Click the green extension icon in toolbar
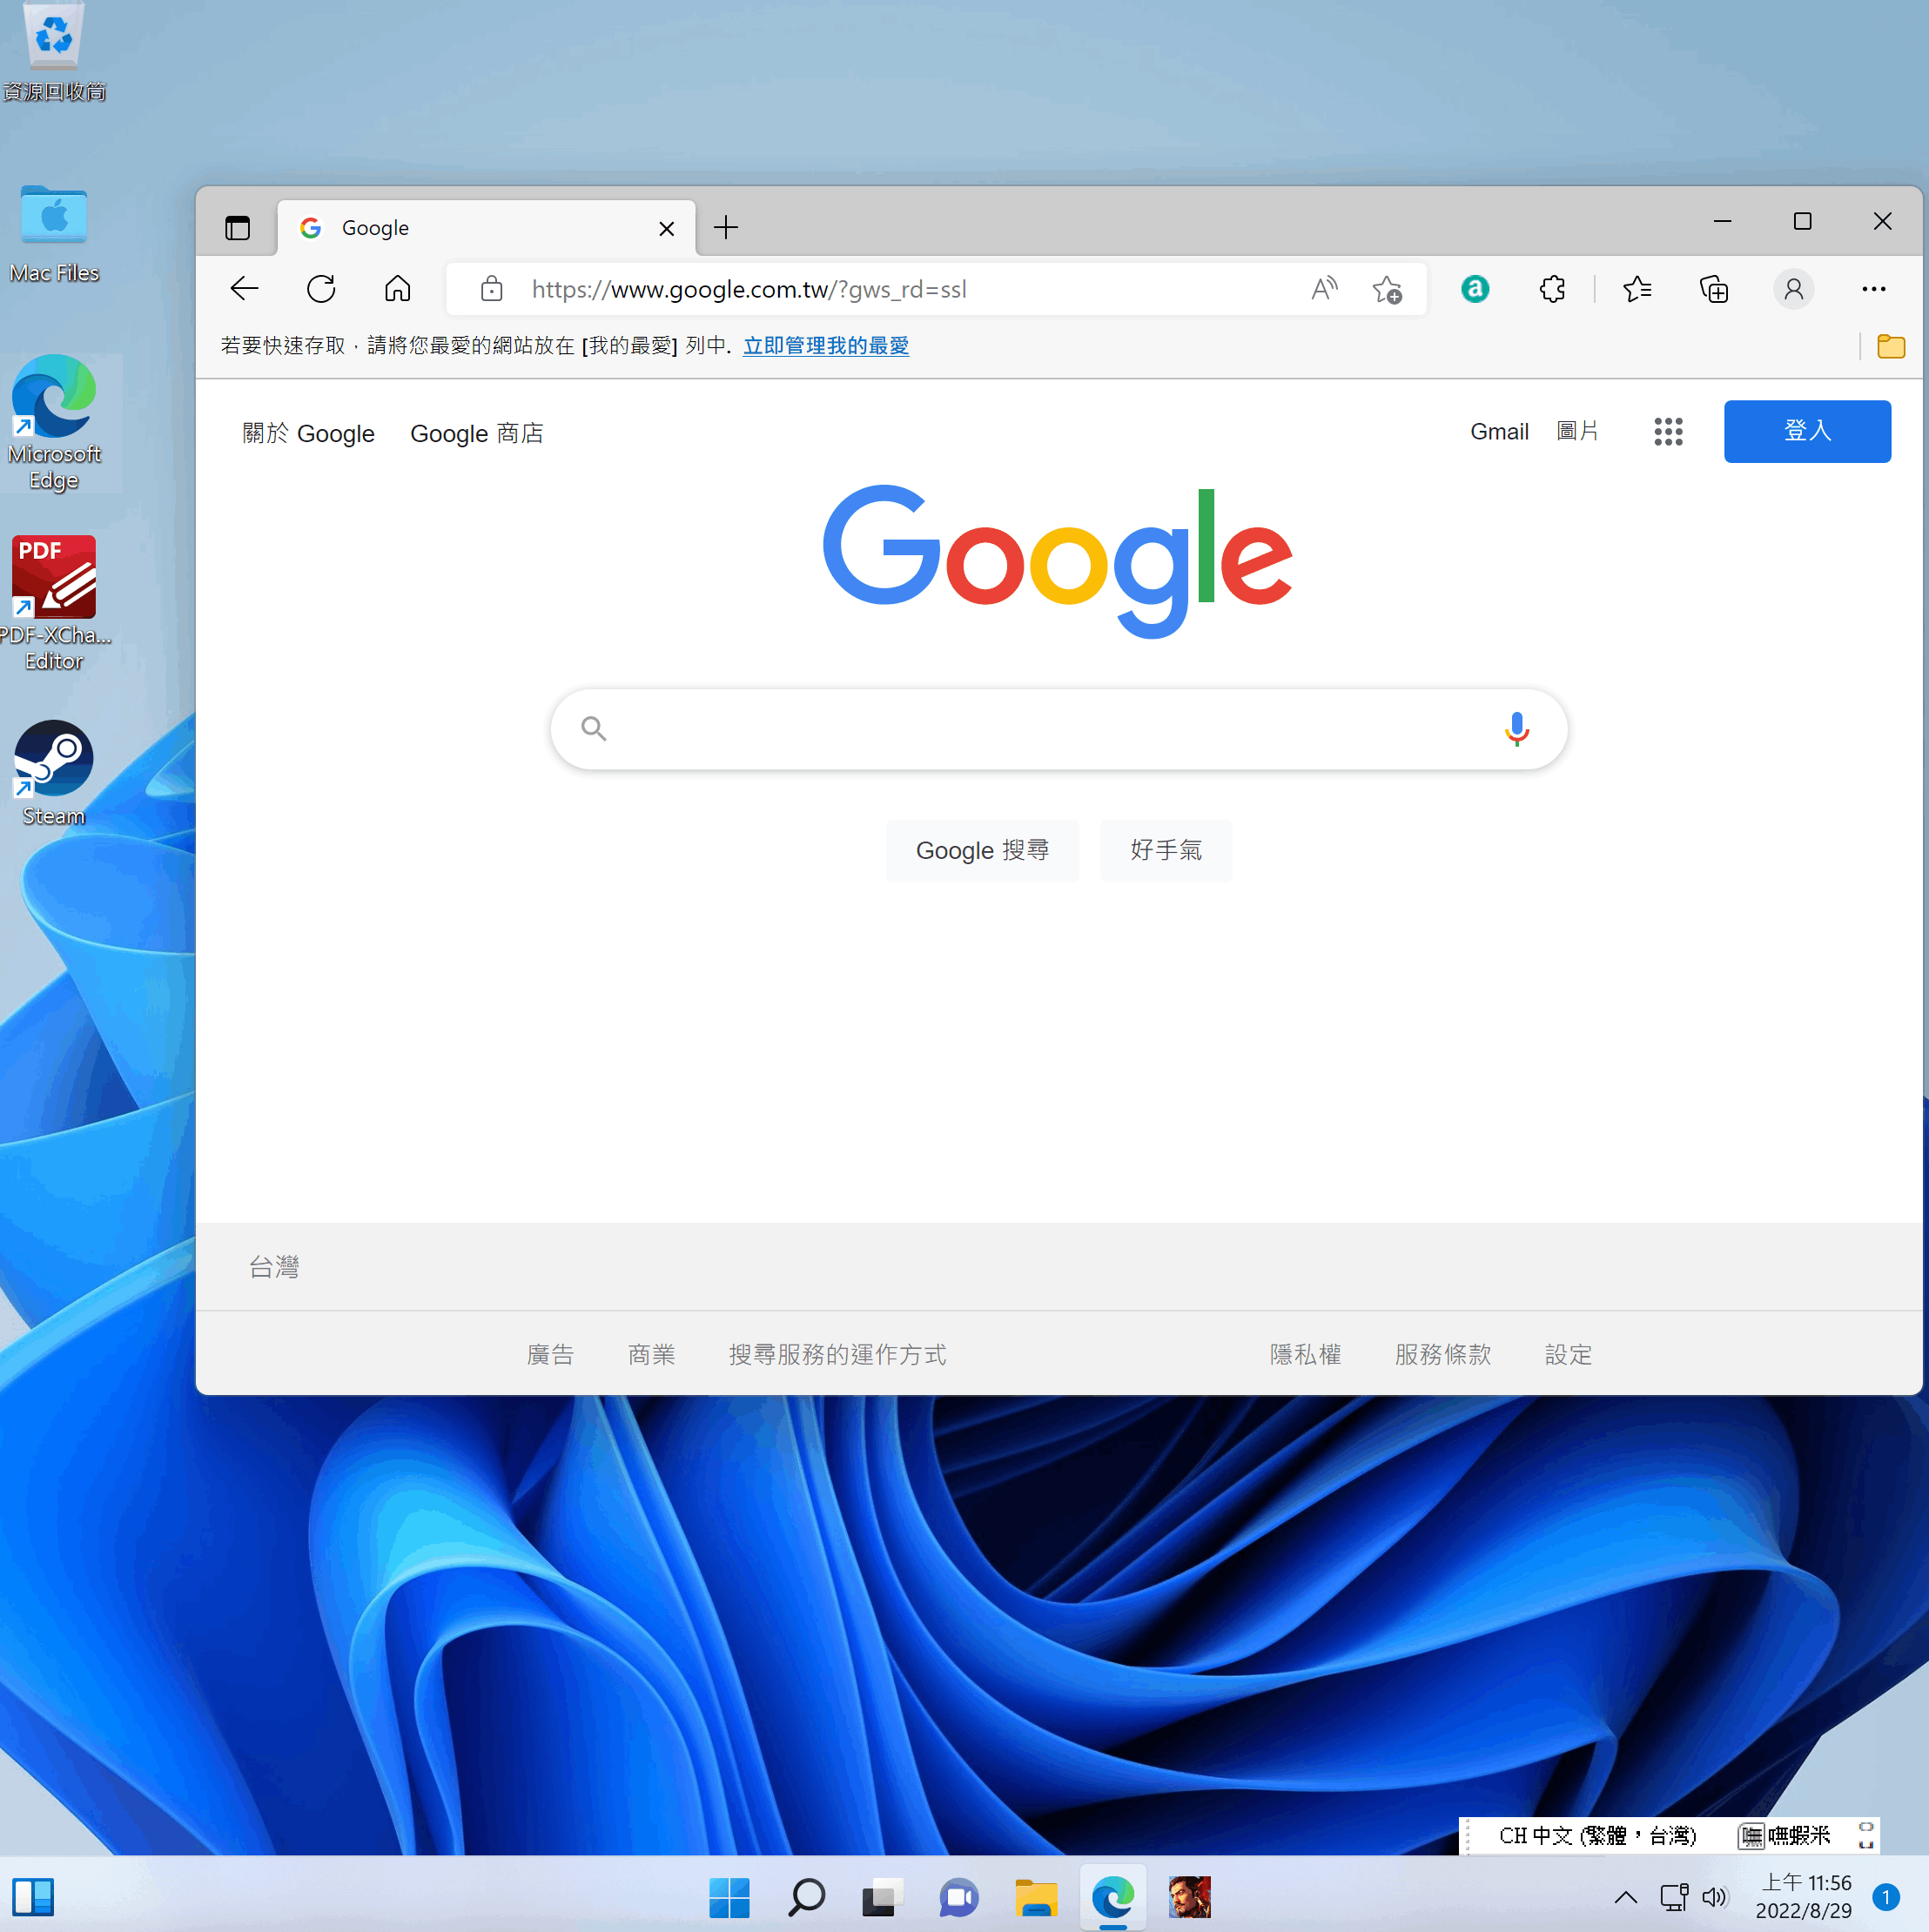The width and height of the screenshot is (1929, 1932). [x=1475, y=289]
